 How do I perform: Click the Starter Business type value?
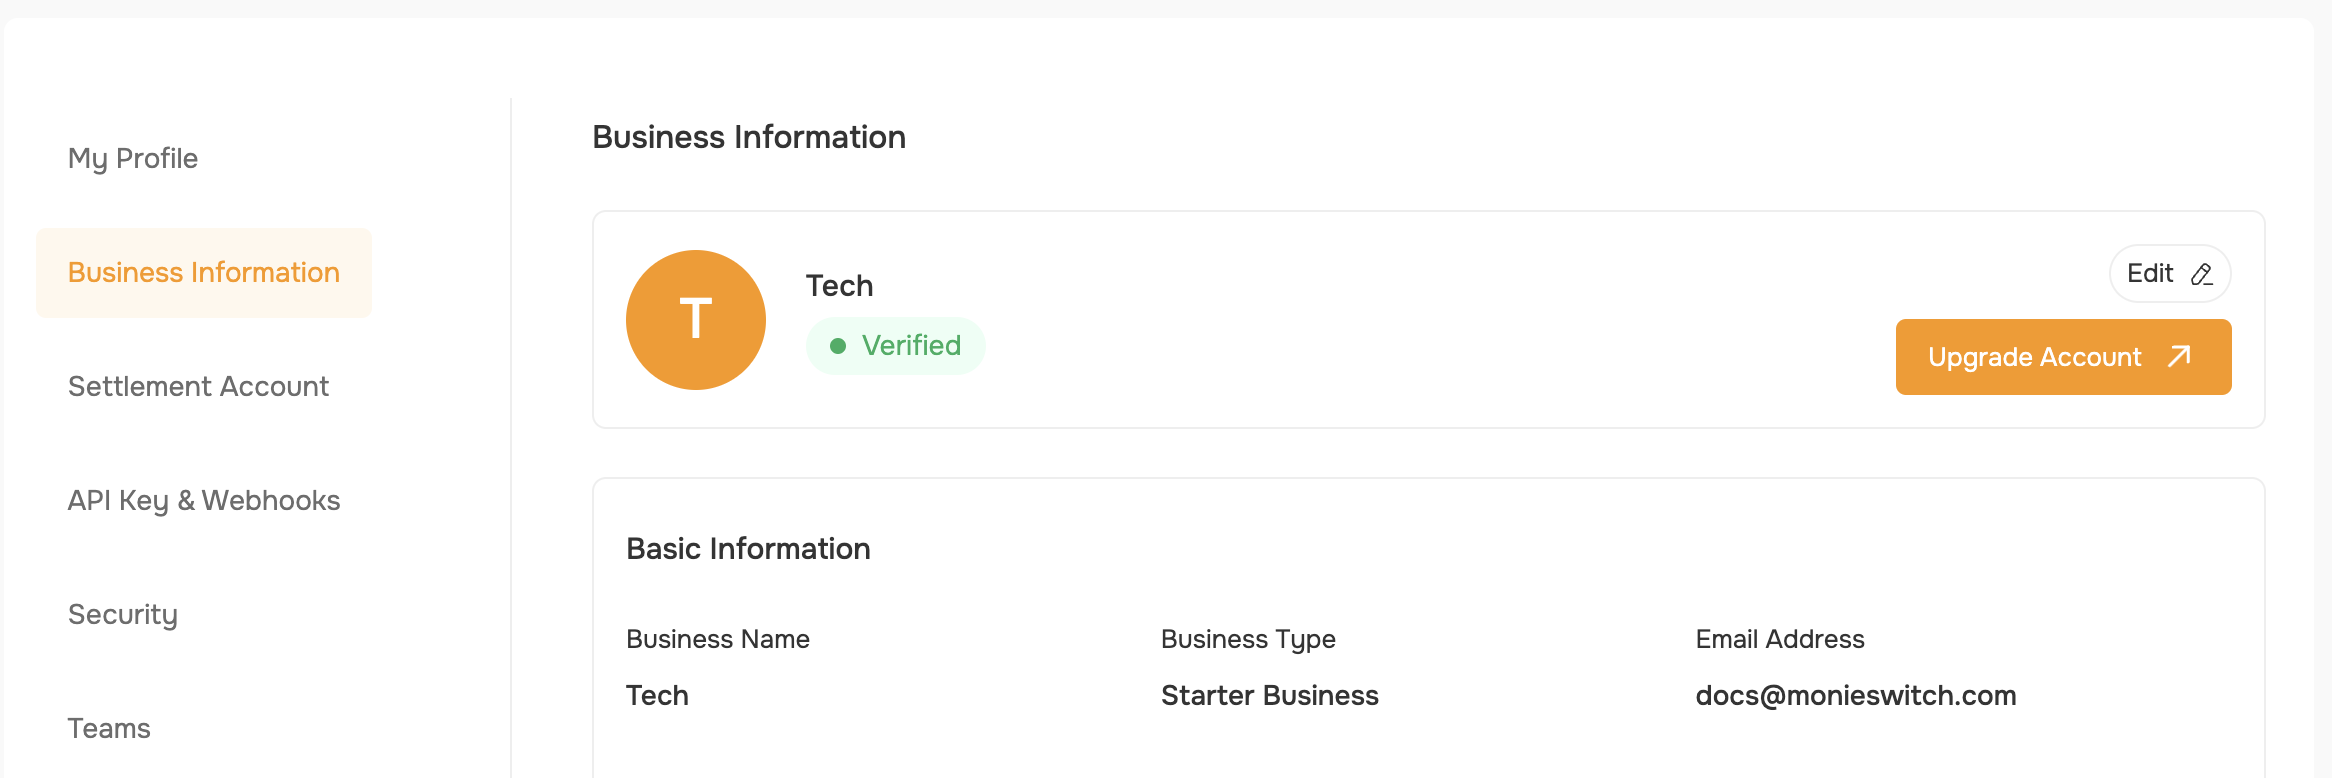pyautogui.click(x=1270, y=695)
